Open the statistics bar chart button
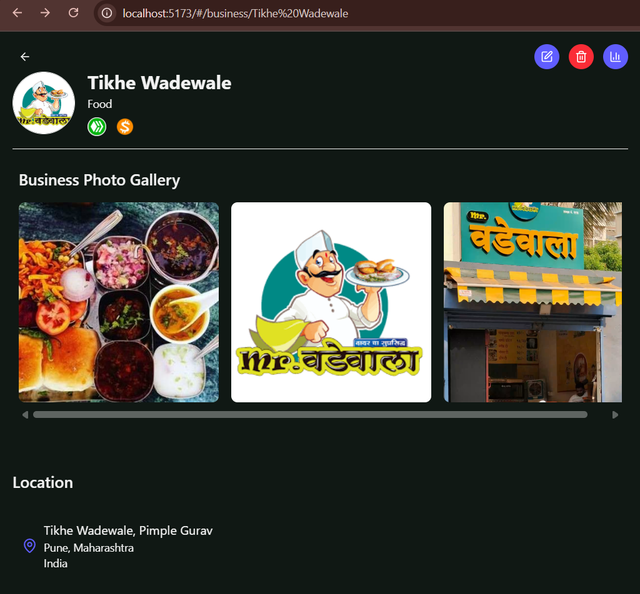Screen dimensions: 640x594 point(615,57)
